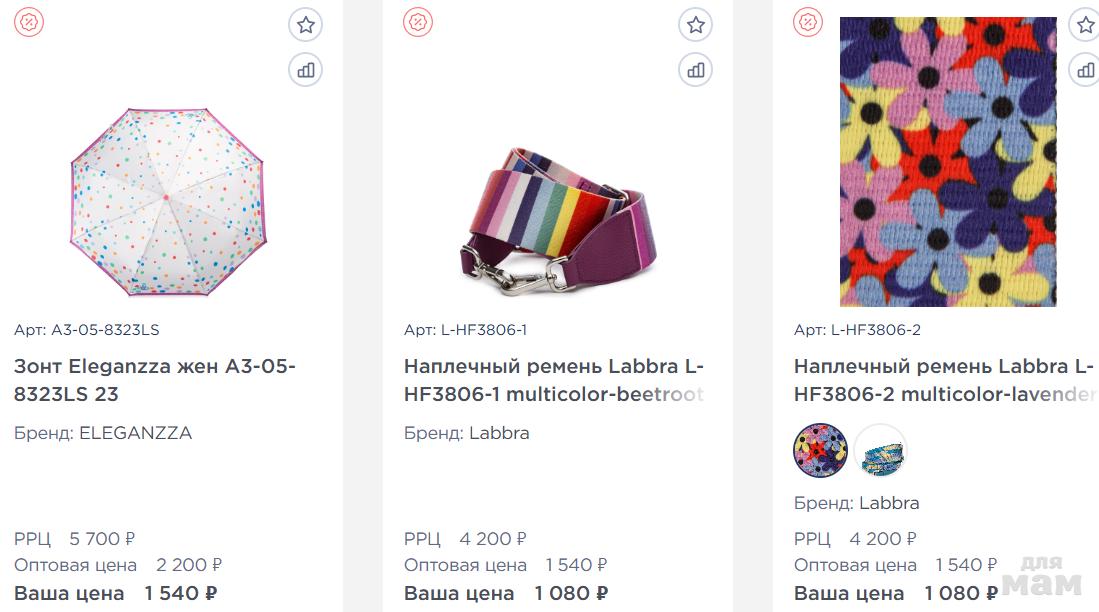Image resolution: width=1099 pixels, height=612 pixels.
Task: Click brand ELEGANZZA label
Action: pyautogui.click(x=103, y=433)
